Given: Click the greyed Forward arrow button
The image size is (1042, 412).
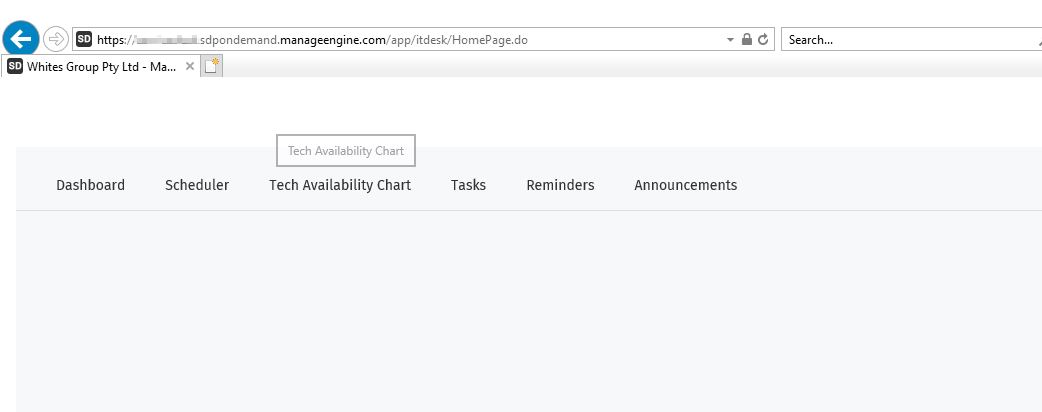Looking at the screenshot, I should (56, 39).
